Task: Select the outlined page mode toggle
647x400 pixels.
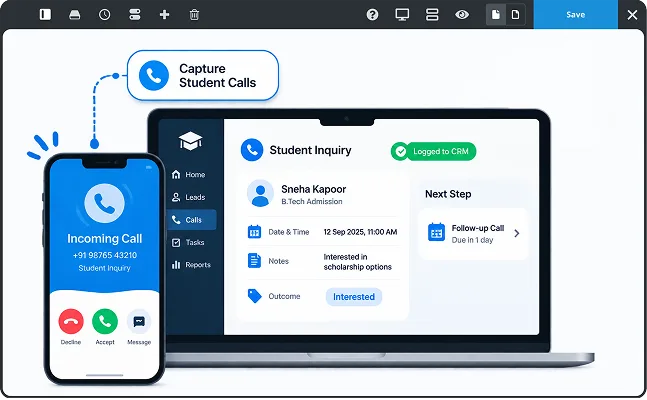Action: (515, 14)
